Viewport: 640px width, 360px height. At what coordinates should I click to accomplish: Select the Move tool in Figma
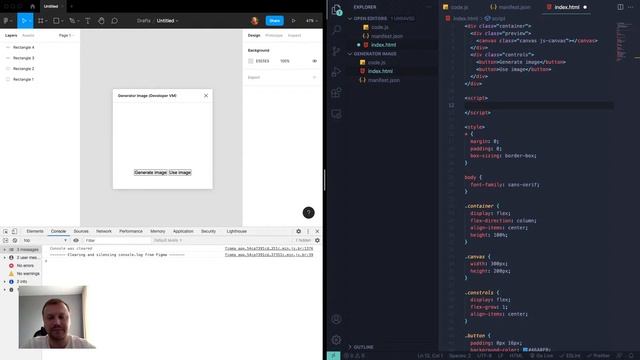(x=23, y=20)
